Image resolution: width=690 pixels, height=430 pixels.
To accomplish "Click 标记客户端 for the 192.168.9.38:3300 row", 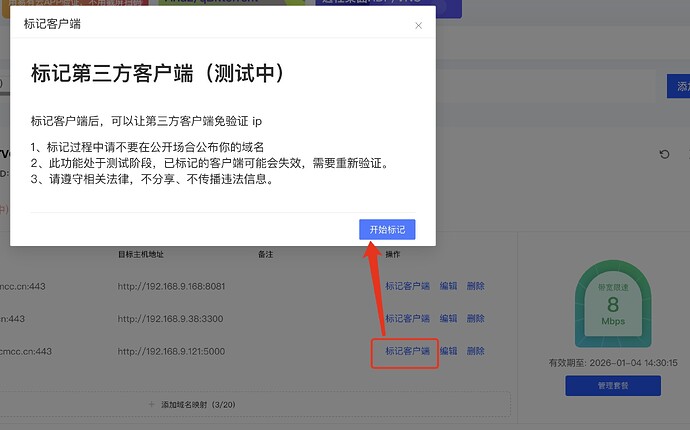I will (x=407, y=318).
